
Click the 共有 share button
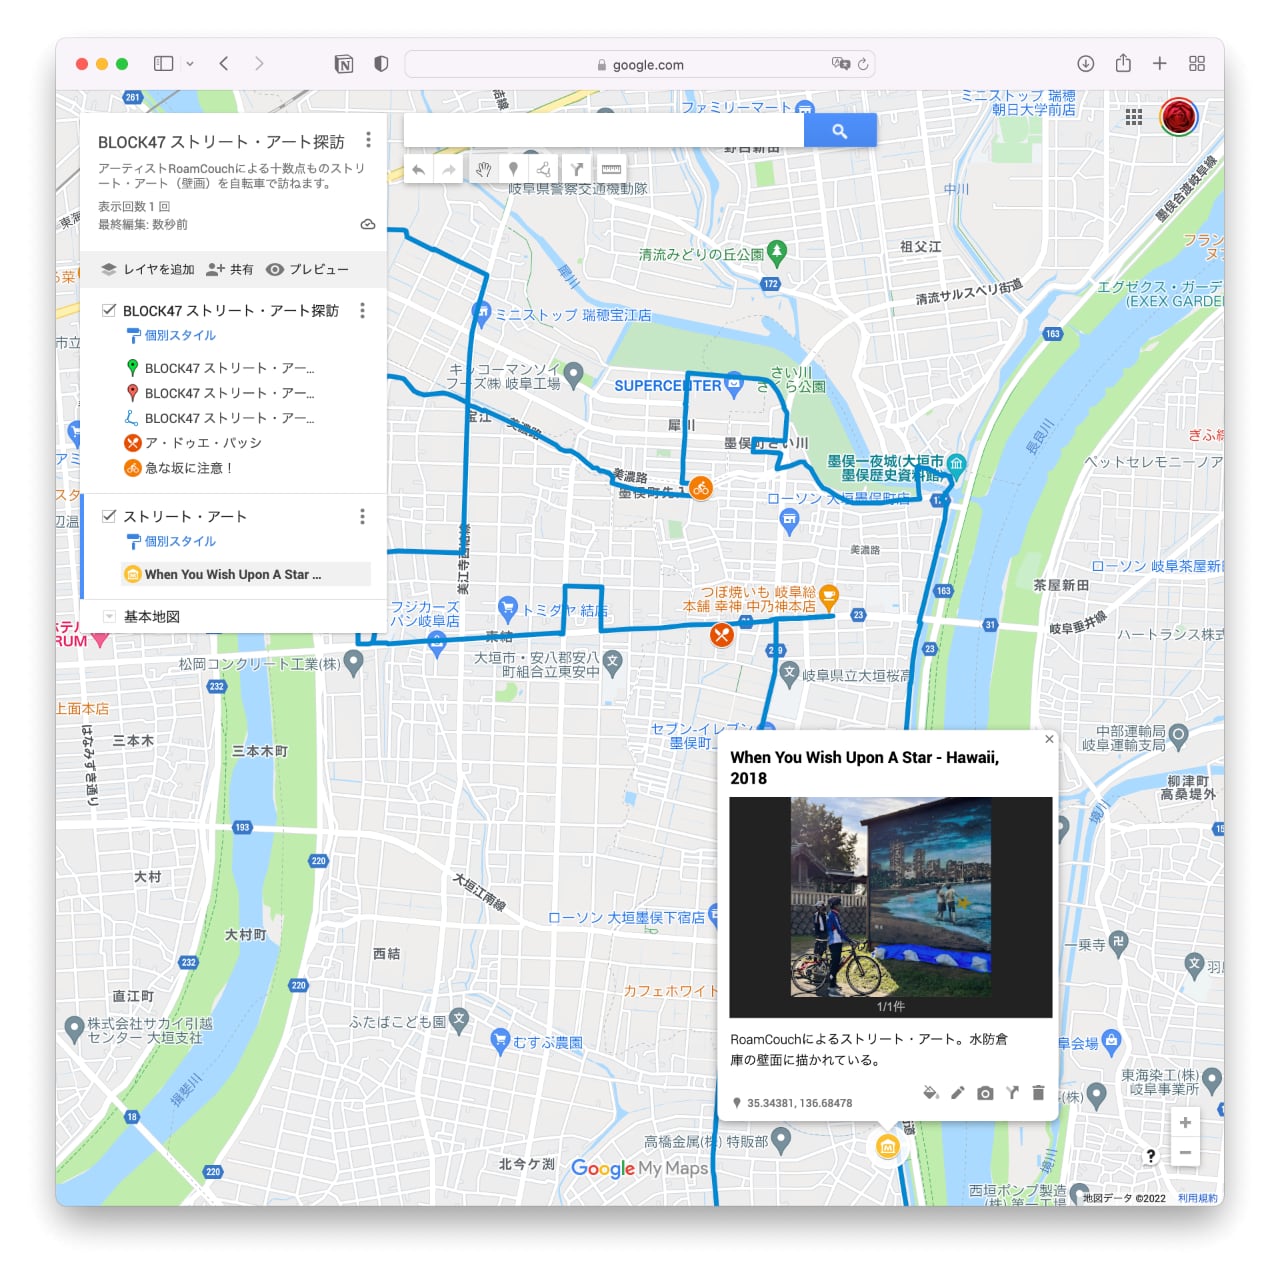(230, 269)
